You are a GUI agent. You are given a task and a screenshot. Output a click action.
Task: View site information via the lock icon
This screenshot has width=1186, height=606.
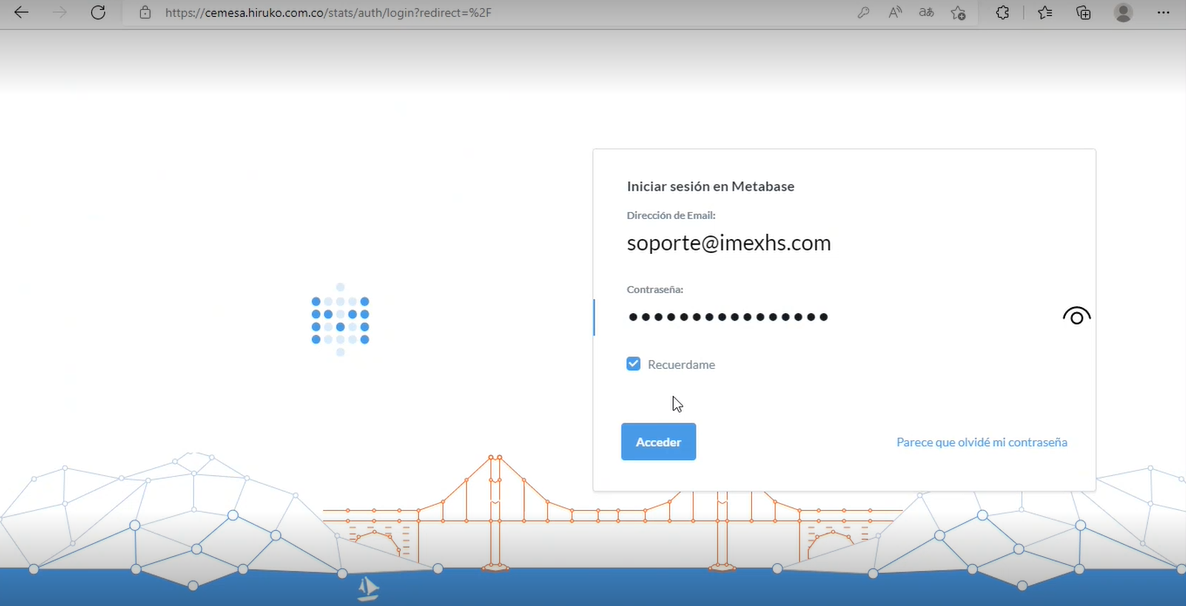[x=145, y=13]
